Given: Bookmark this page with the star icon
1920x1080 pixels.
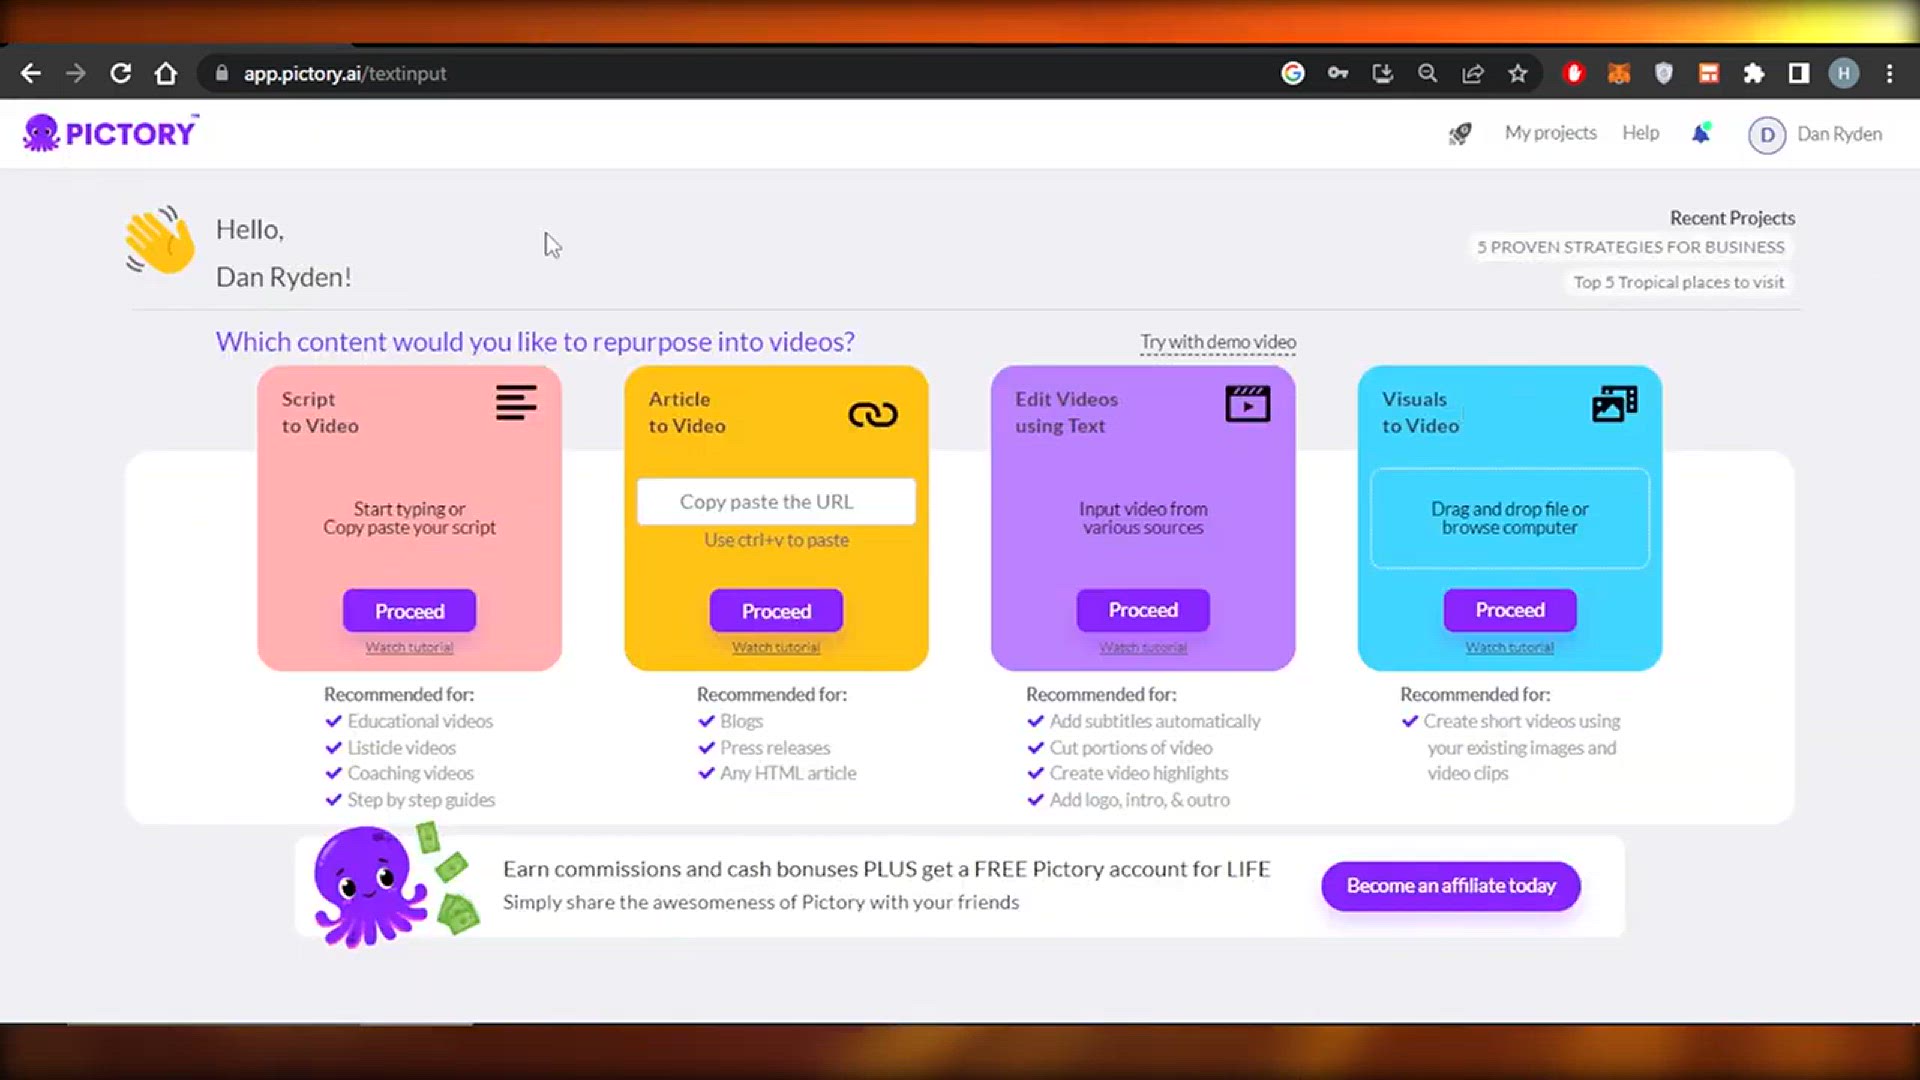Looking at the screenshot, I should (x=1518, y=73).
